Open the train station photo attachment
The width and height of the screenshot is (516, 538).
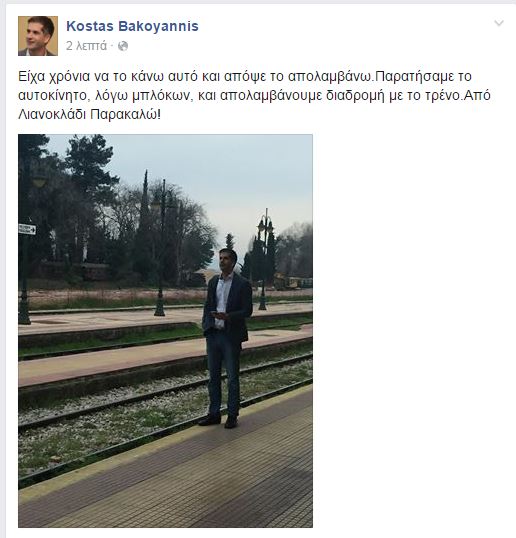click(165, 331)
